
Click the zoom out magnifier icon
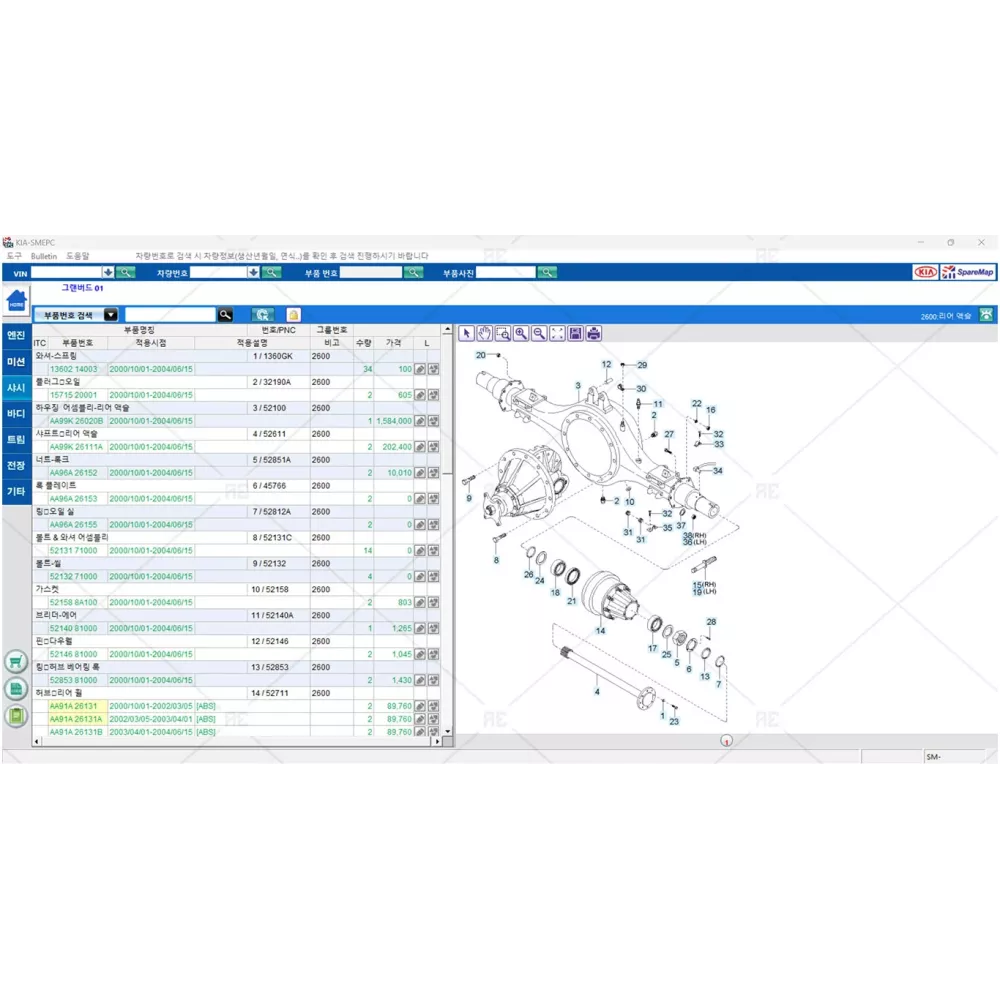pos(539,333)
